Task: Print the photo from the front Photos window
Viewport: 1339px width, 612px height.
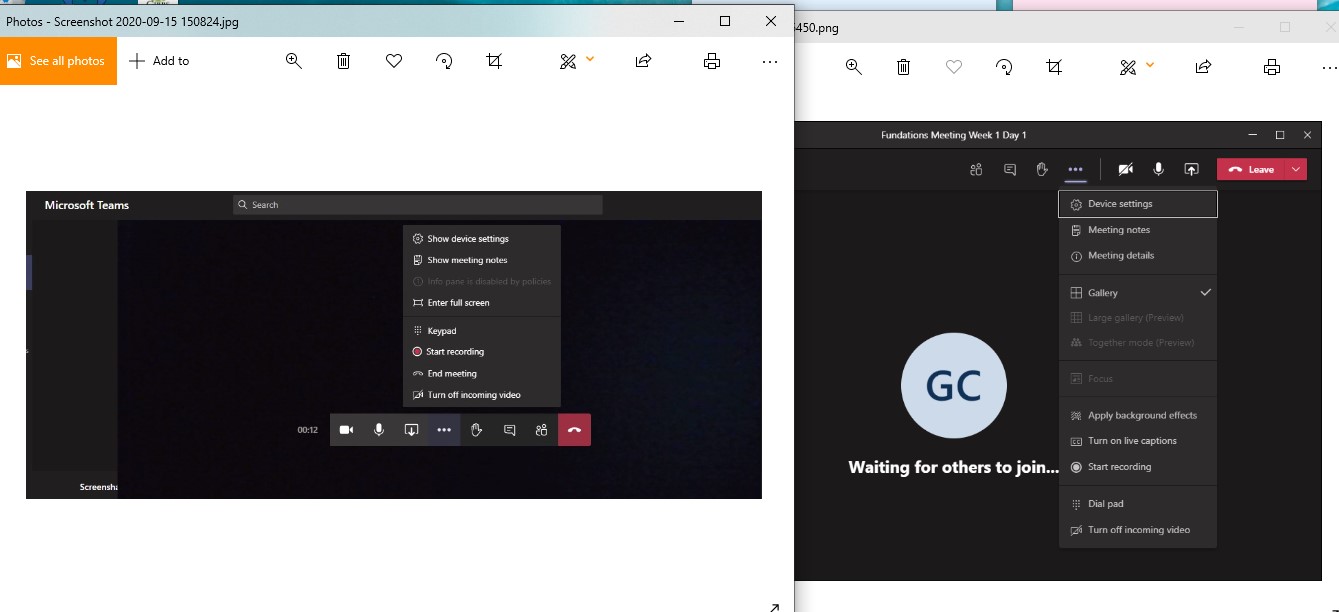Action: pos(712,61)
